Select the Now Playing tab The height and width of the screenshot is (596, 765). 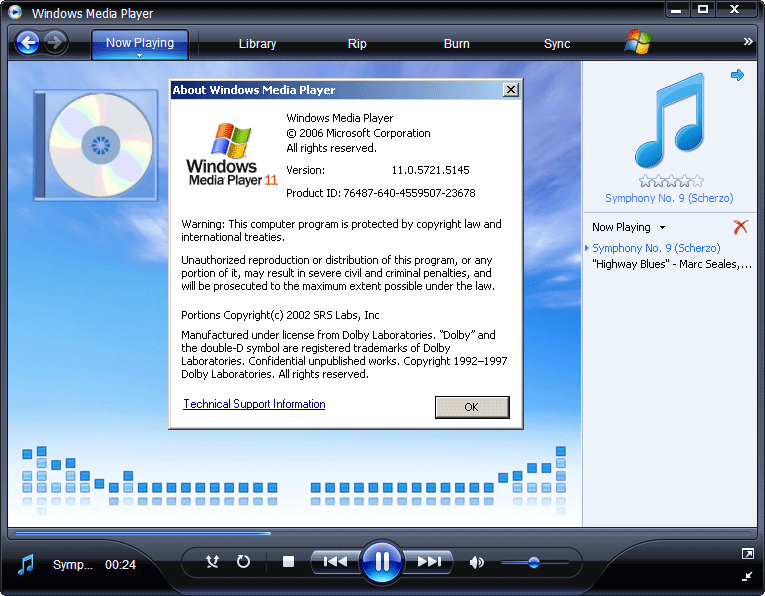click(140, 44)
